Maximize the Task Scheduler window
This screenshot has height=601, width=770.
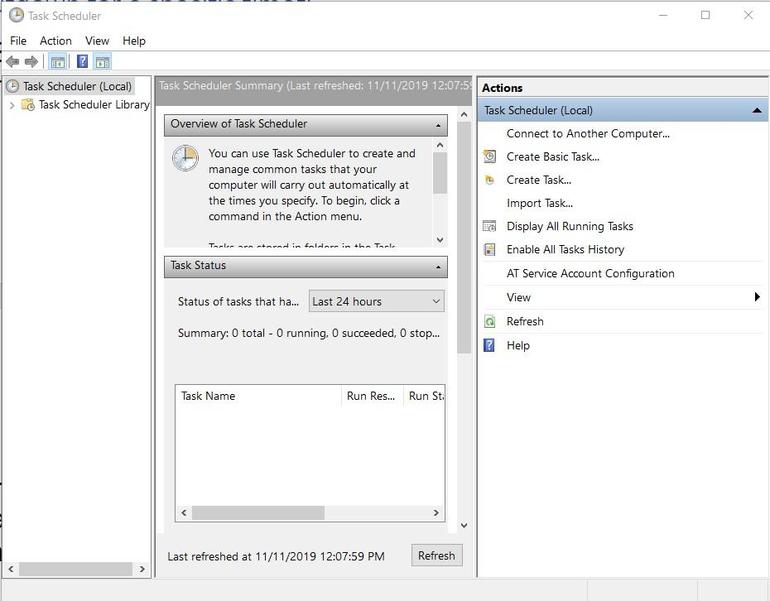point(705,15)
